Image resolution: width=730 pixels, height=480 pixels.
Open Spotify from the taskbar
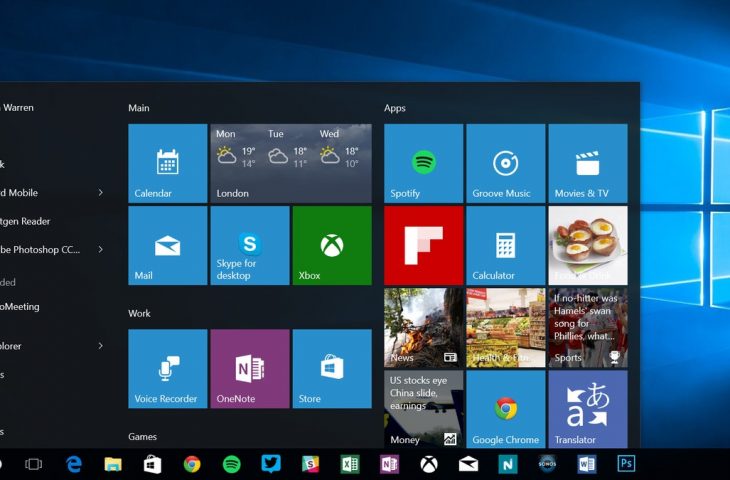pyautogui.click(x=231, y=464)
